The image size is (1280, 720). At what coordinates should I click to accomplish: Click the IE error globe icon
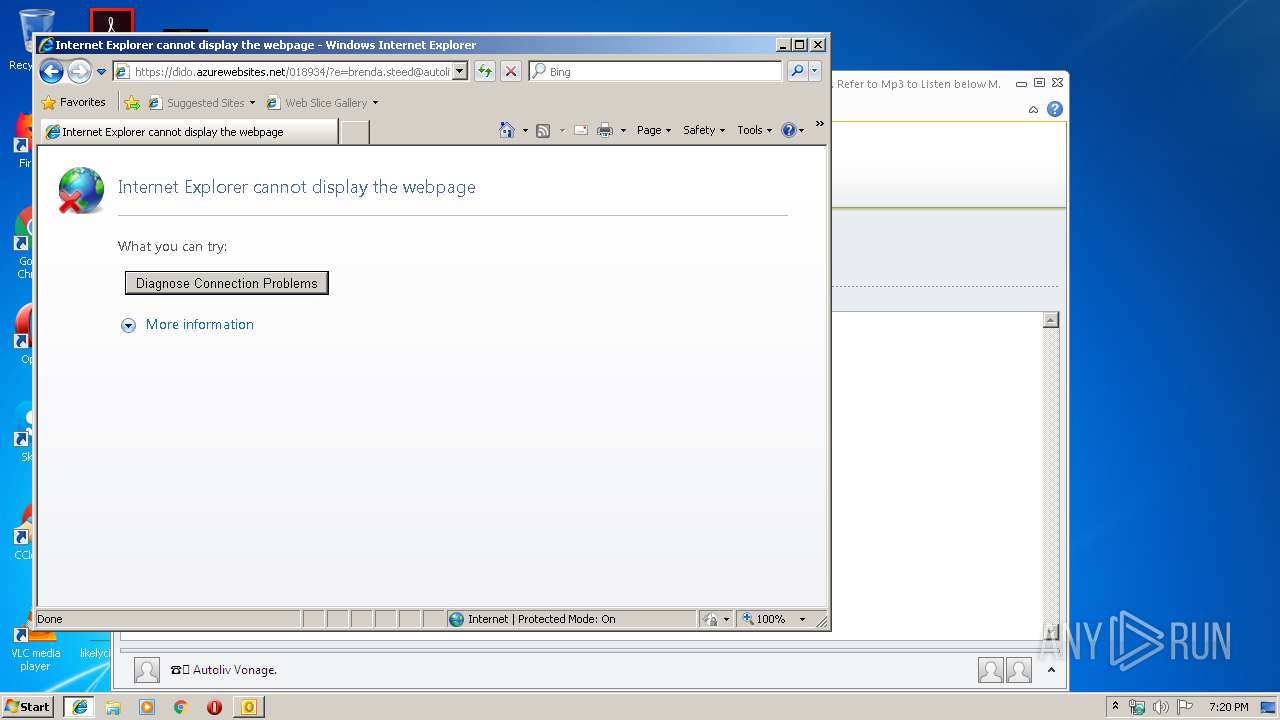point(81,190)
